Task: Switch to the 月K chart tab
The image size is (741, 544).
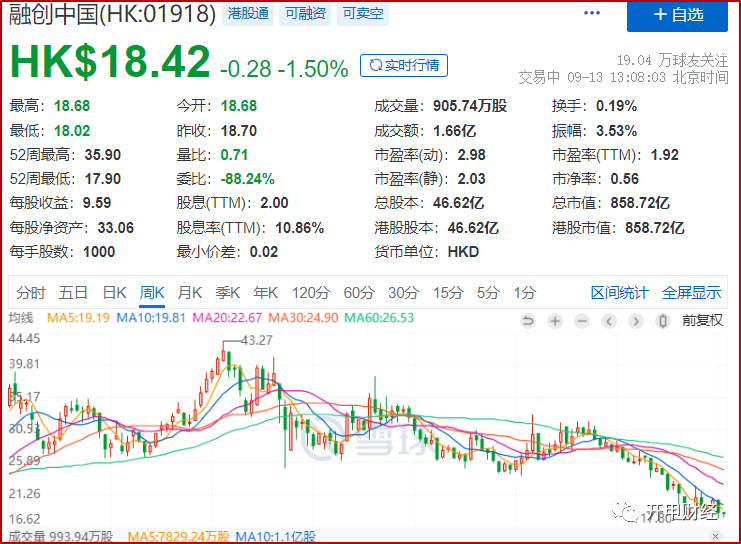Action: [x=190, y=293]
